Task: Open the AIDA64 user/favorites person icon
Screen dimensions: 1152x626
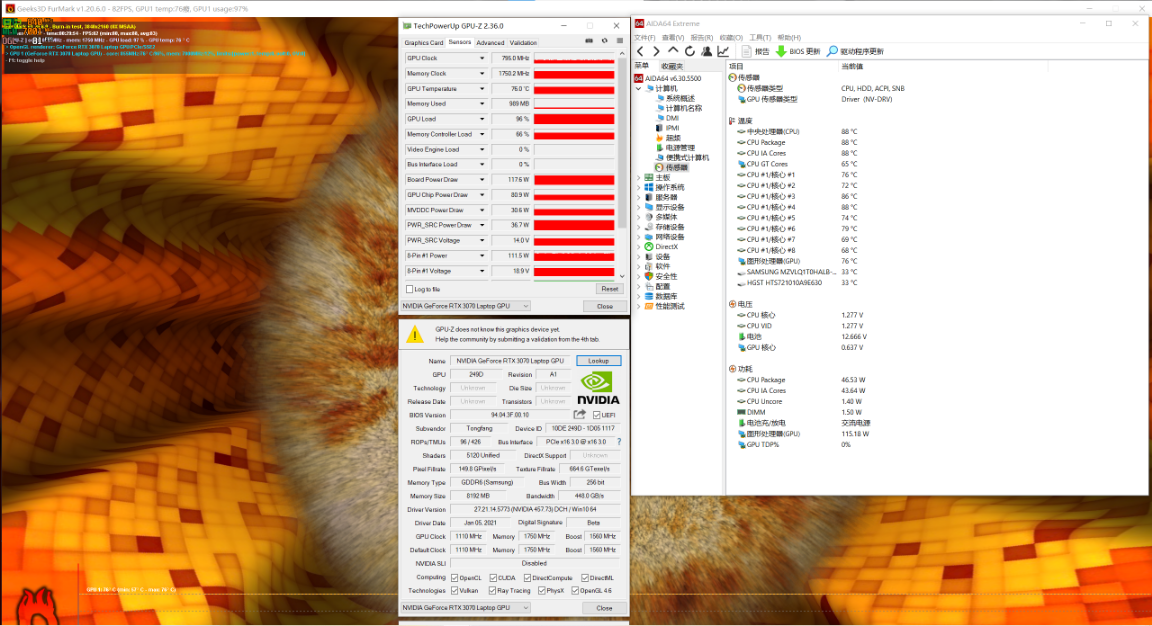Action: (x=706, y=51)
